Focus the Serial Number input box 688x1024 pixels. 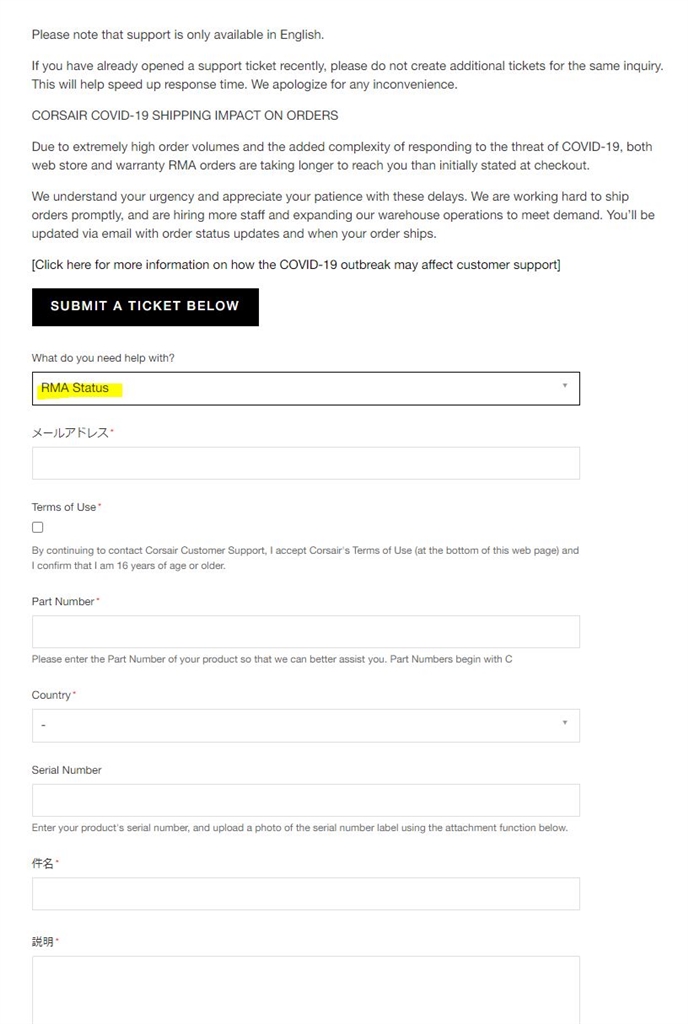pyautogui.click(x=305, y=800)
